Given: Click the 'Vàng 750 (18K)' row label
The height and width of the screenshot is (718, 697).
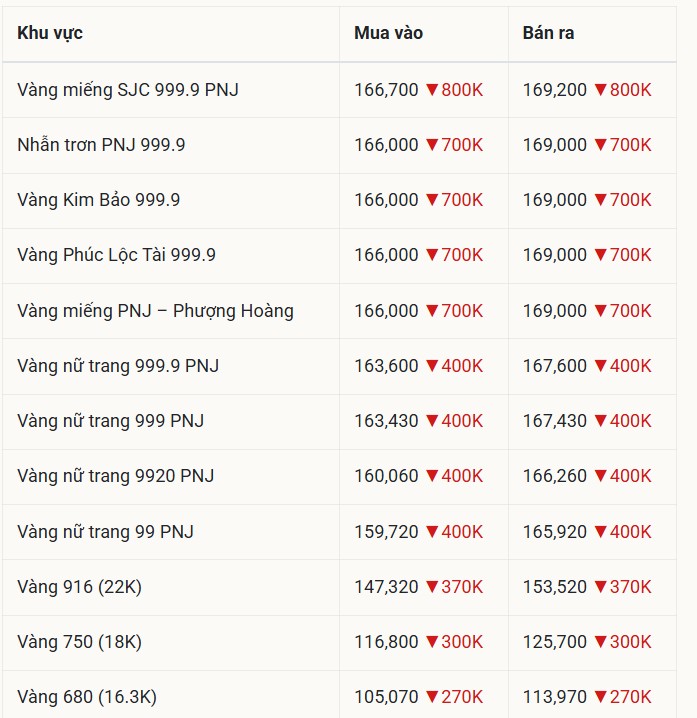Looking at the screenshot, I should [x=79, y=642].
